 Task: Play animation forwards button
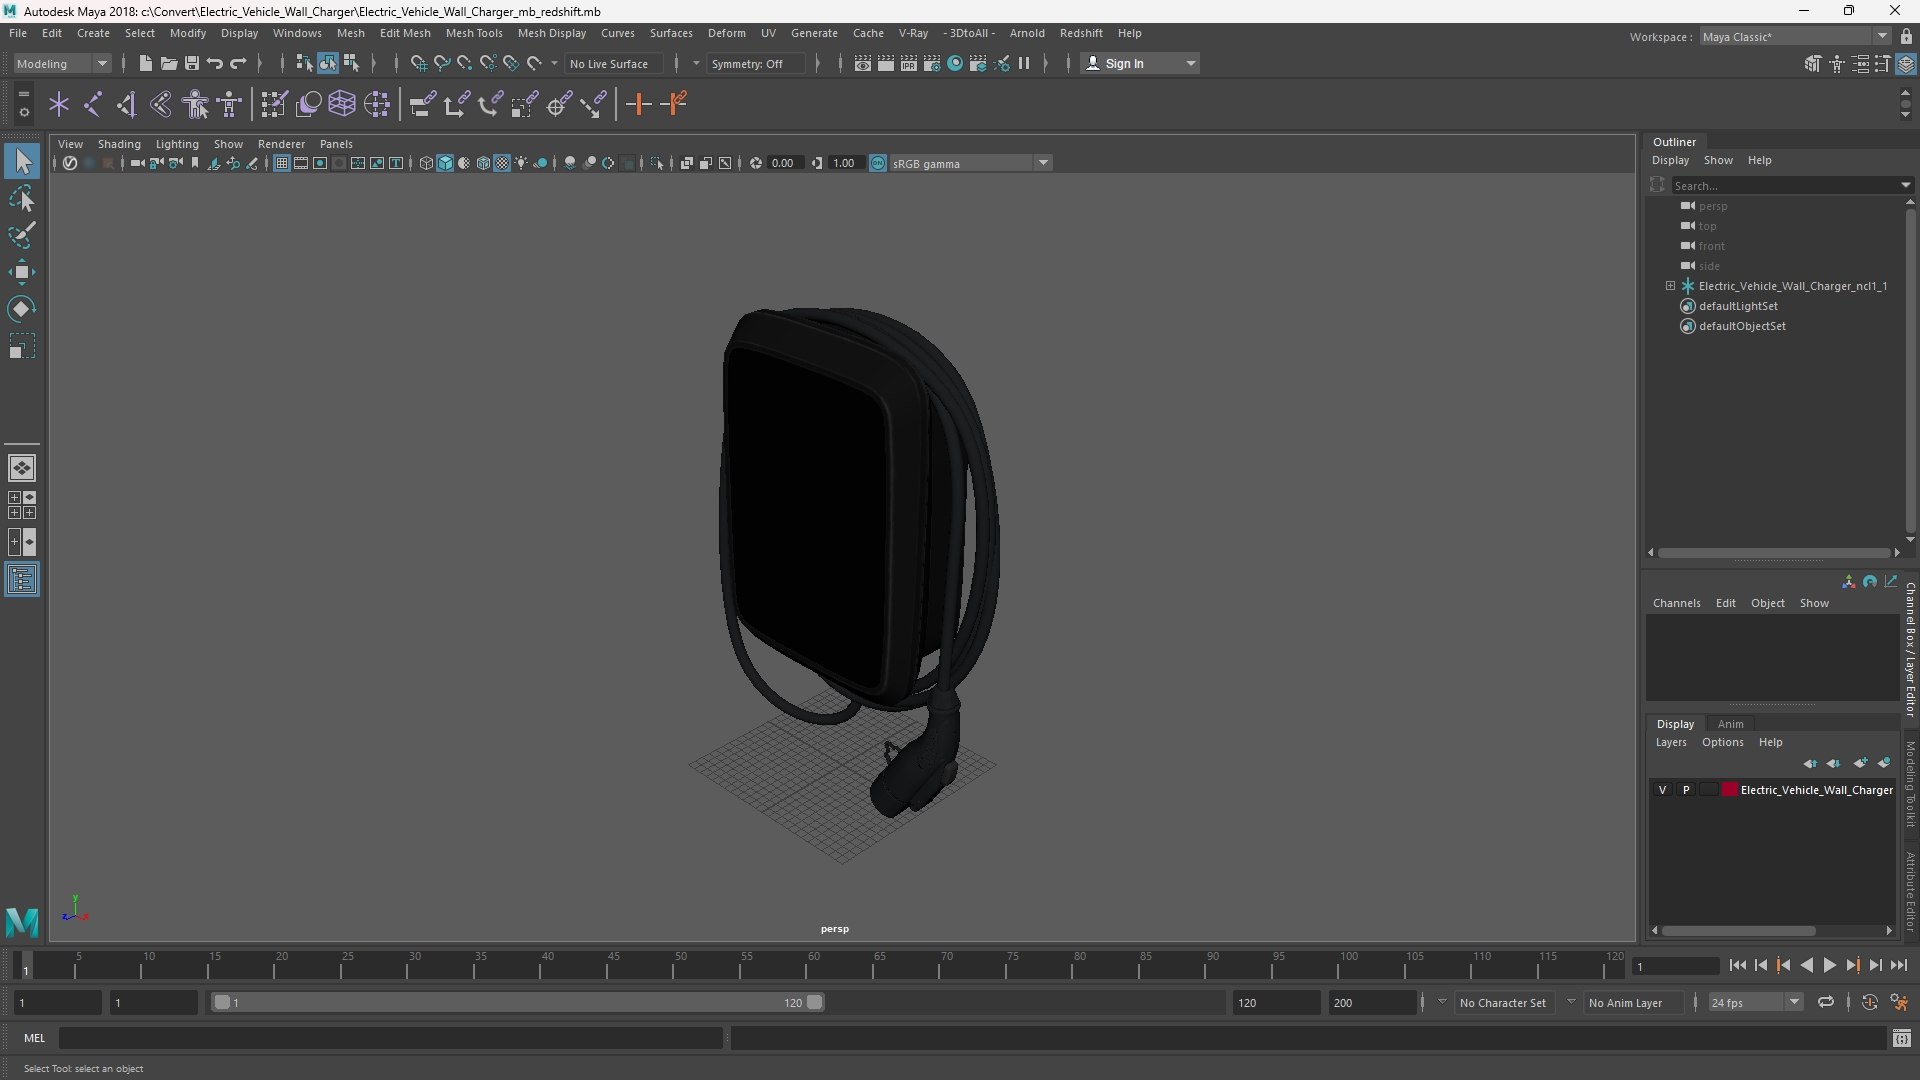[1829, 965]
